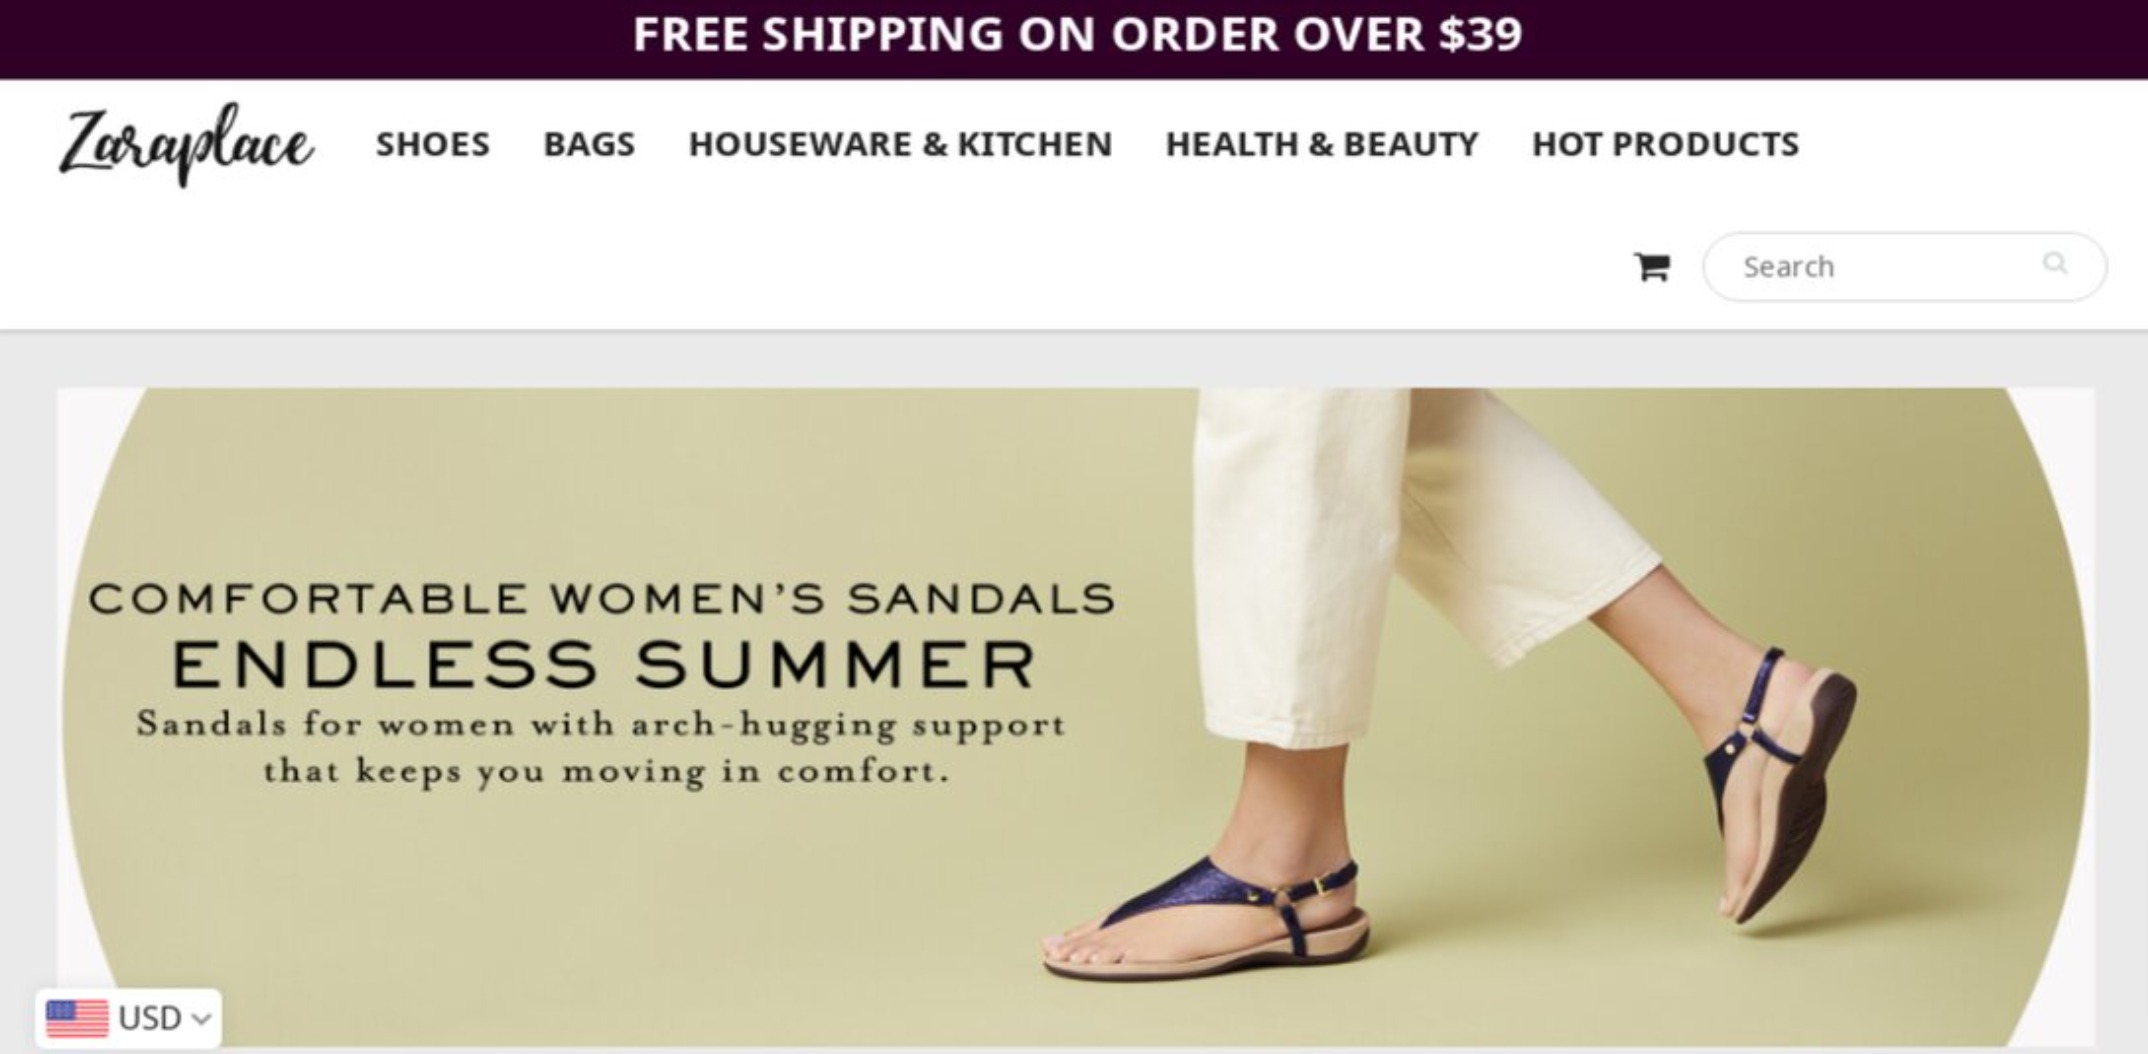Open the BAGS menu category
This screenshot has width=2148, height=1054.
(x=589, y=144)
